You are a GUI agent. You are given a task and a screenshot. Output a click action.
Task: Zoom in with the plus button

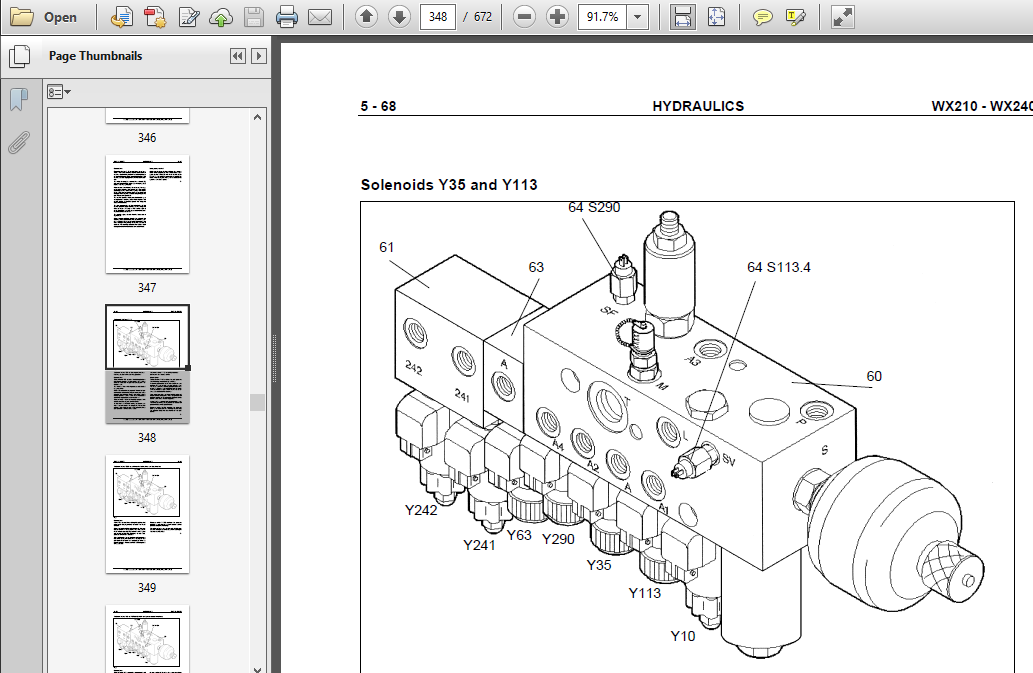point(557,17)
